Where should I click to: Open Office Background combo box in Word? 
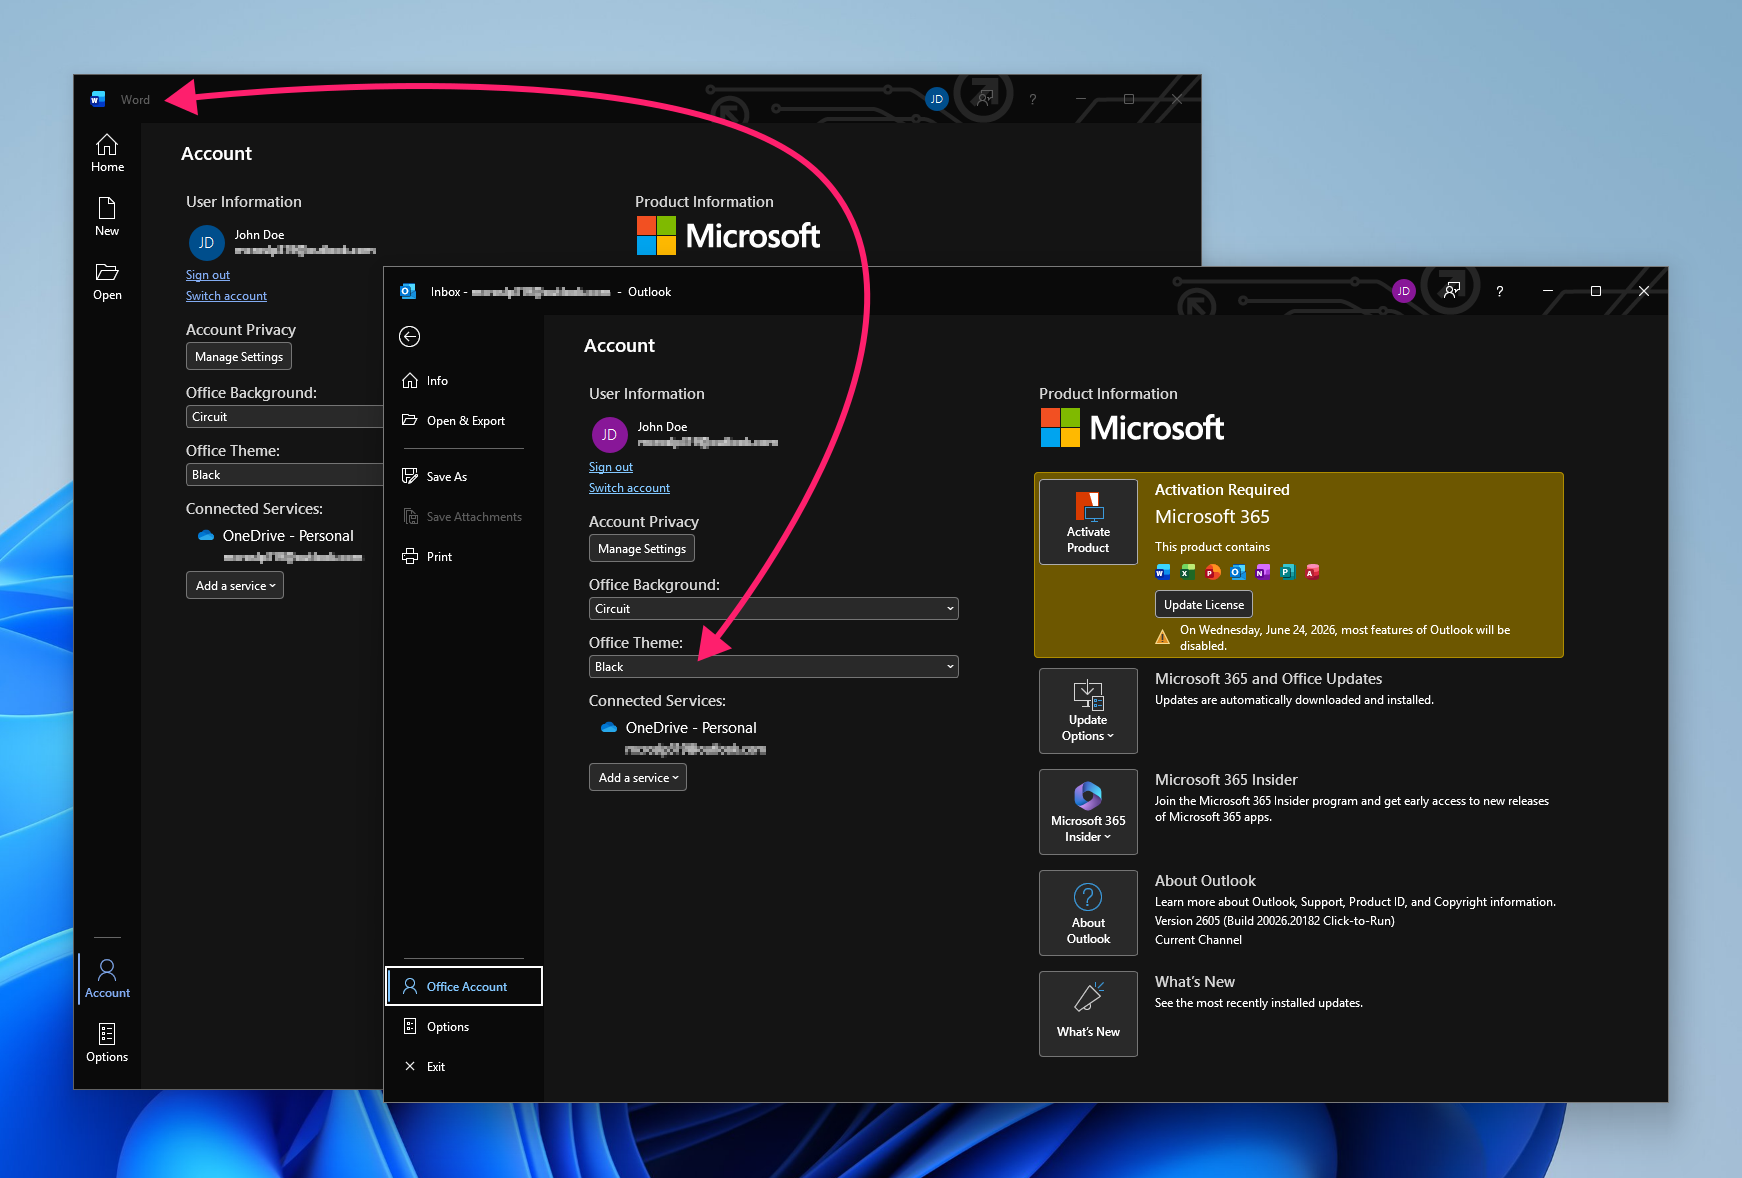[285, 417]
